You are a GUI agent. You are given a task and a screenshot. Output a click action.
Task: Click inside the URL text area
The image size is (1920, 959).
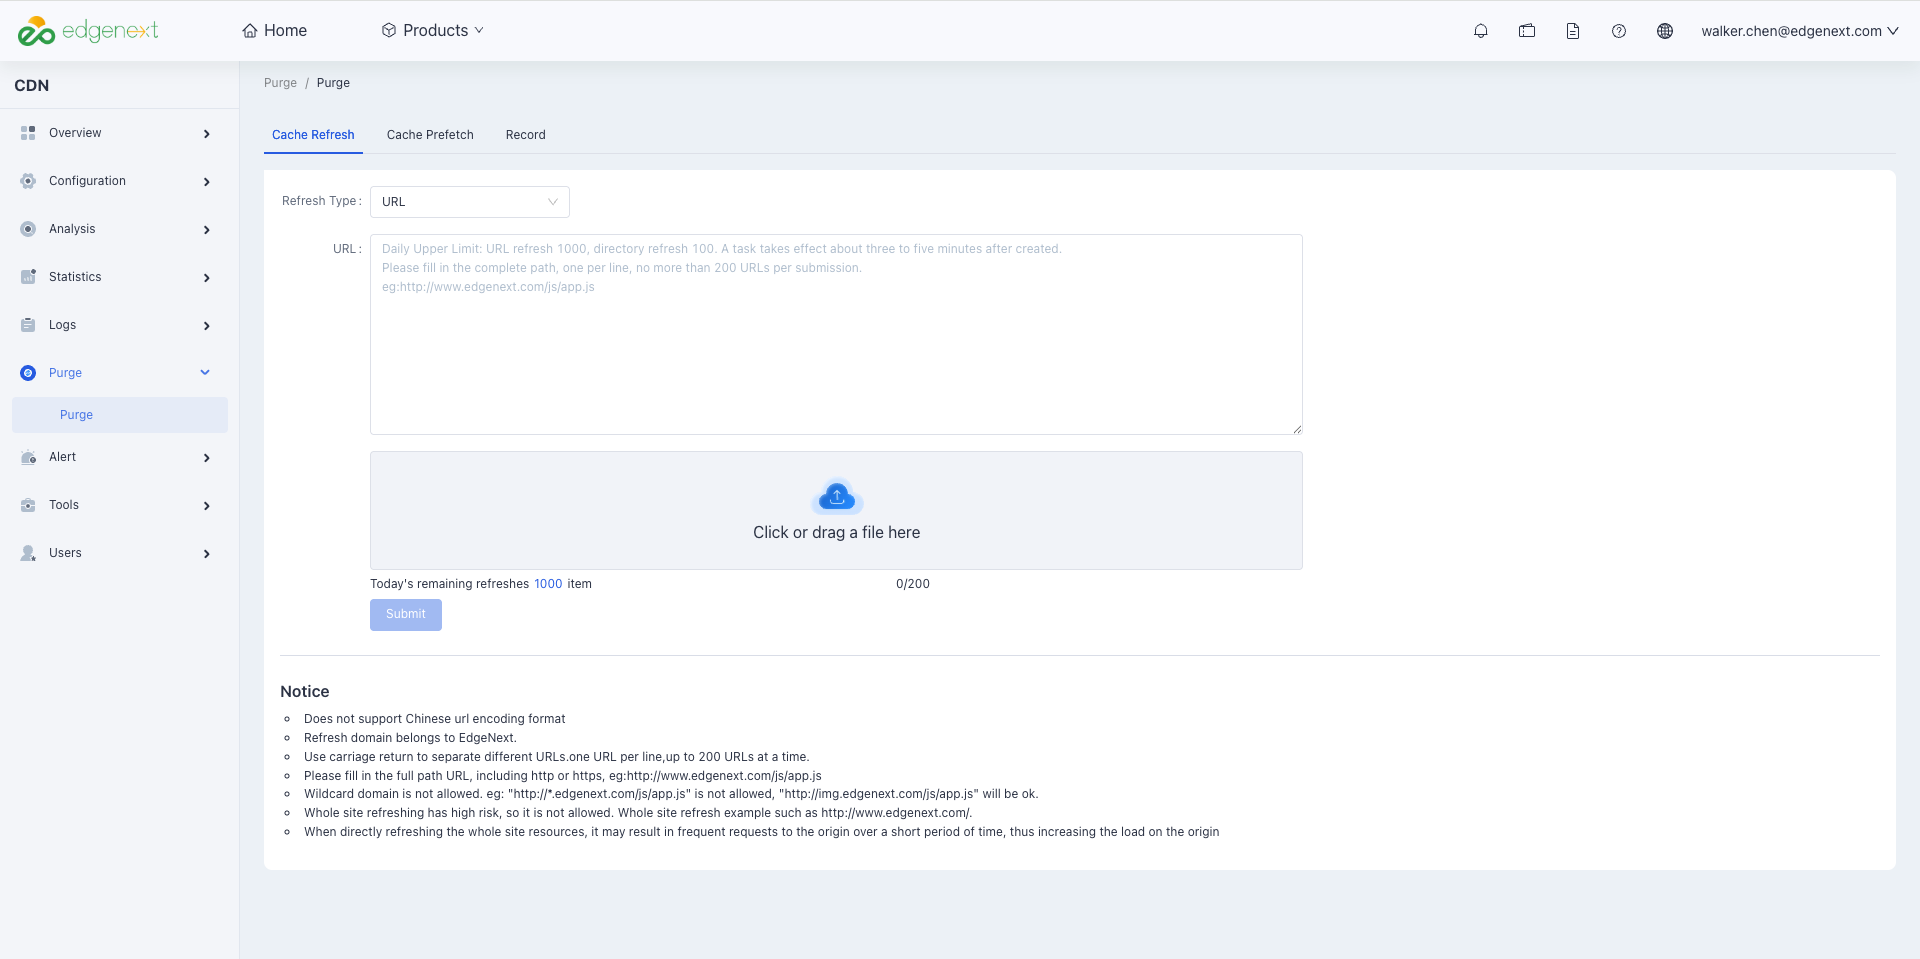[x=836, y=334]
